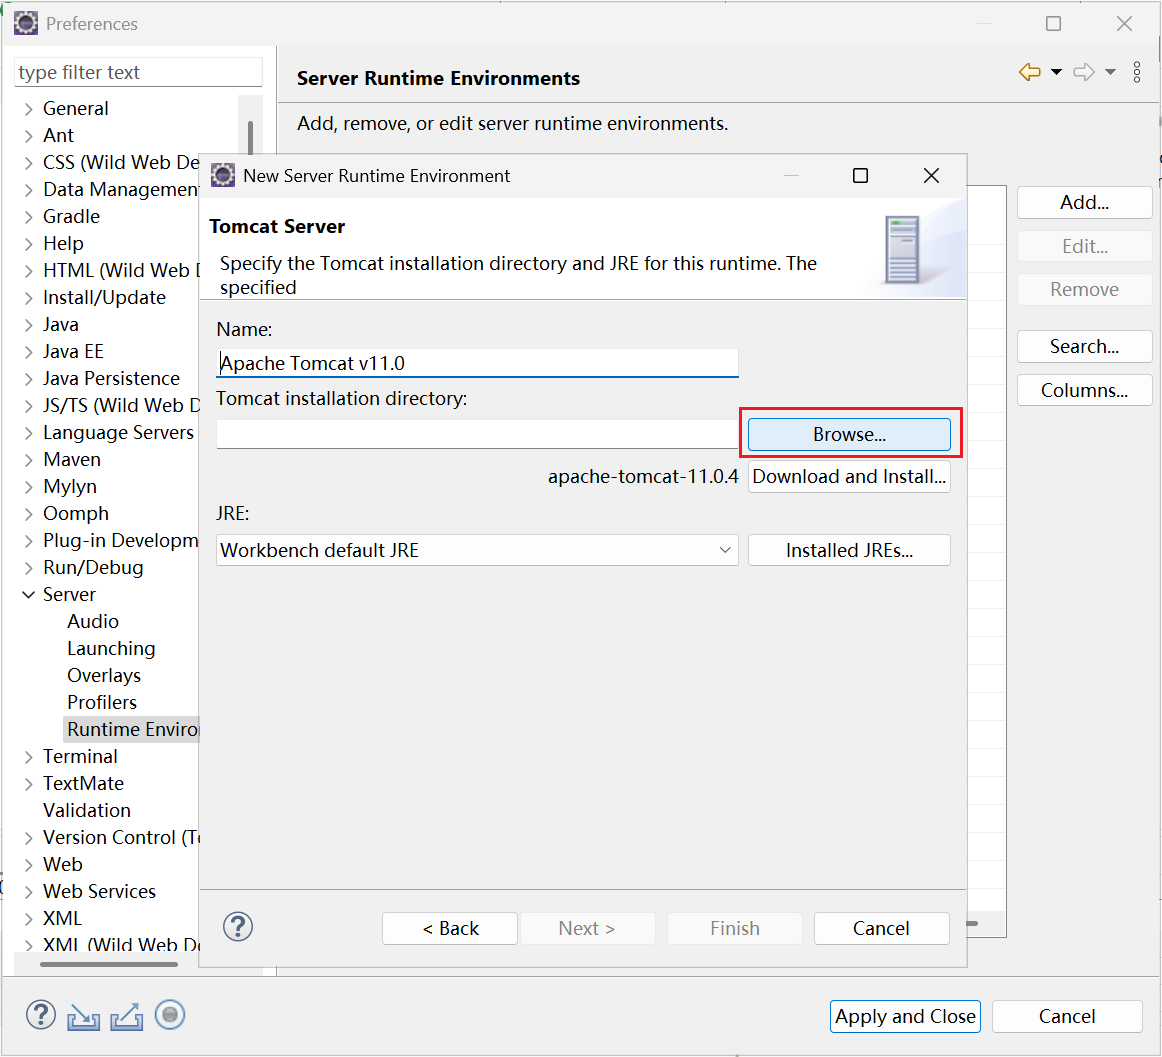This screenshot has height=1057, width=1162.
Task: Expand the Ant tree node
Action: click(x=28, y=136)
